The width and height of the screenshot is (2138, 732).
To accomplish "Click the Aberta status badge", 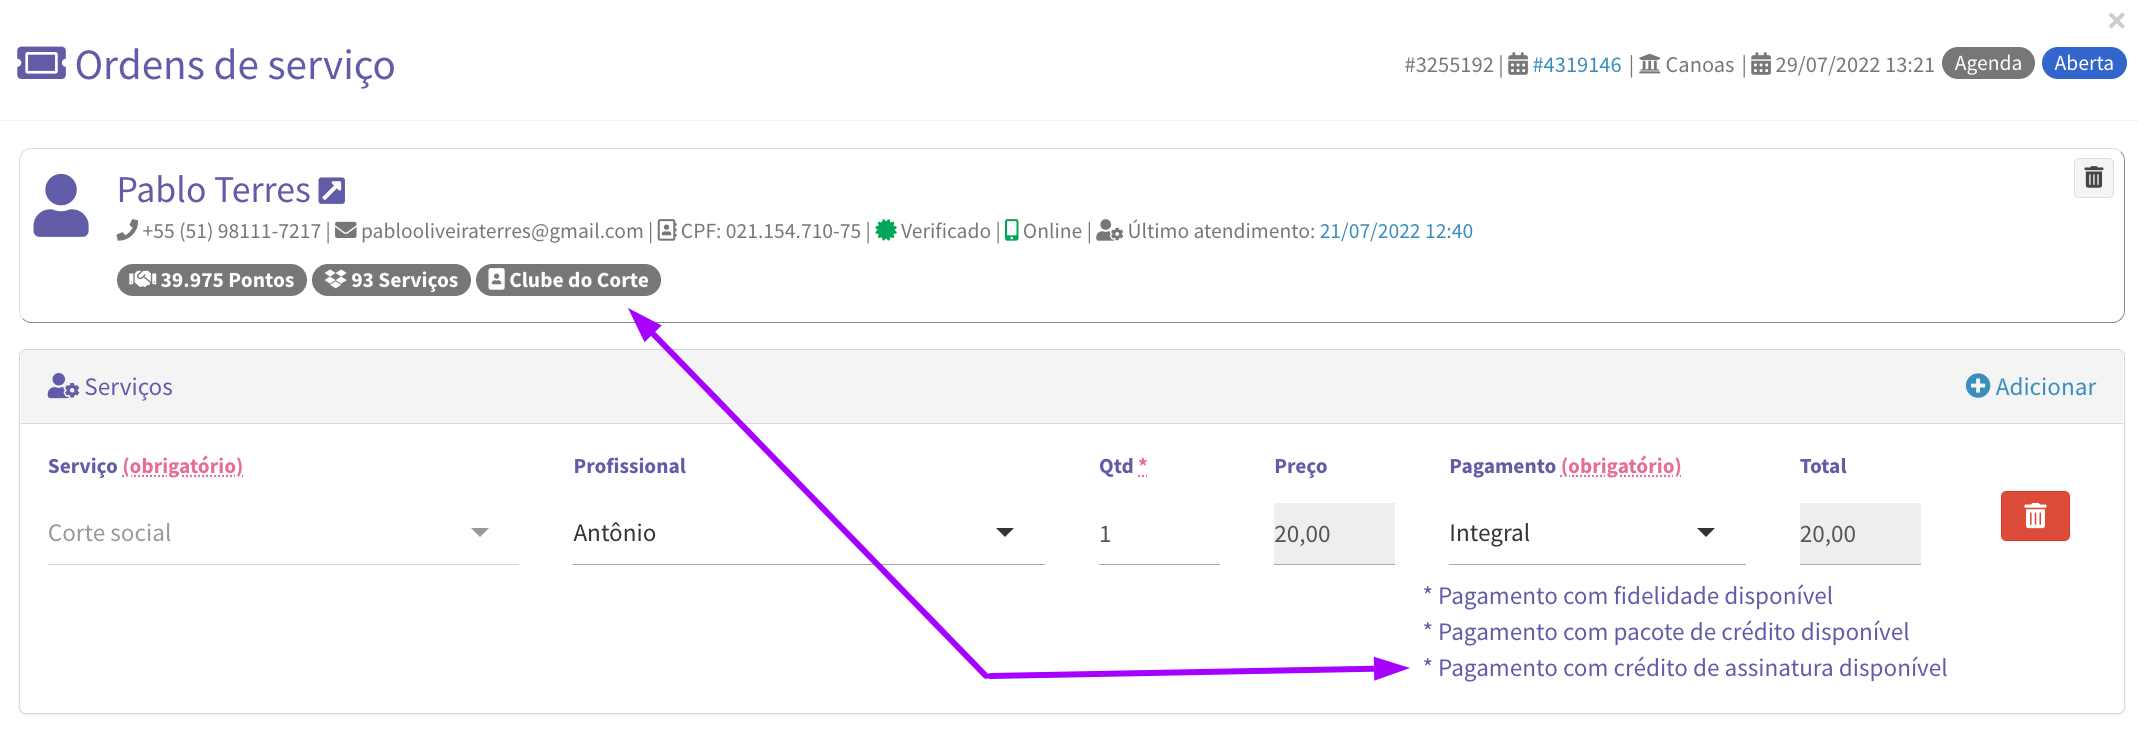I will tap(2083, 63).
